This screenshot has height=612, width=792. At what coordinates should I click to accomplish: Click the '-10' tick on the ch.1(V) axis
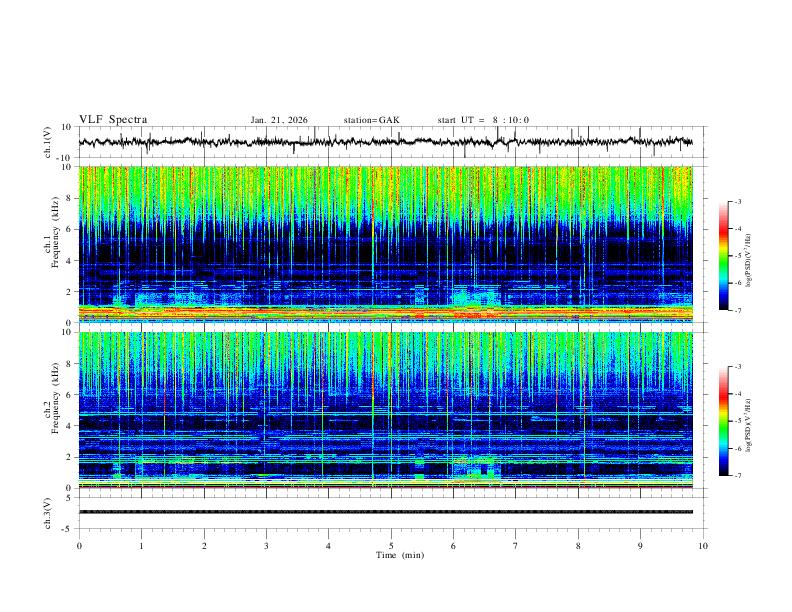pyautogui.click(x=64, y=158)
